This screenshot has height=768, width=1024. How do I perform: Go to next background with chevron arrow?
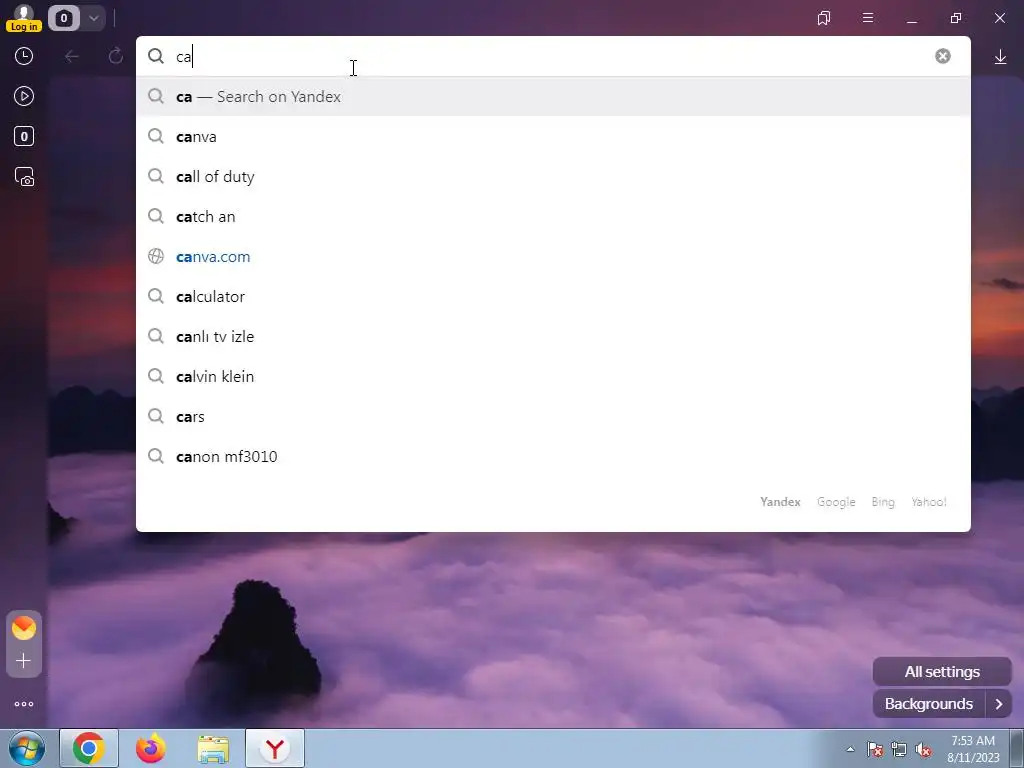(x=999, y=704)
